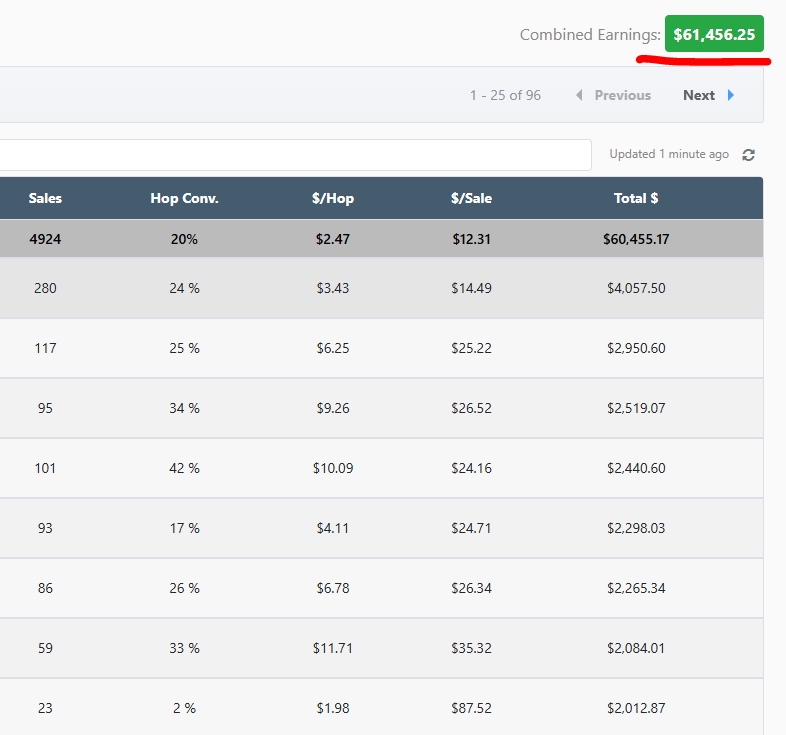Click the Total $ cell $2,950.60
The height and width of the screenshot is (735, 786).
click(636, 348)
